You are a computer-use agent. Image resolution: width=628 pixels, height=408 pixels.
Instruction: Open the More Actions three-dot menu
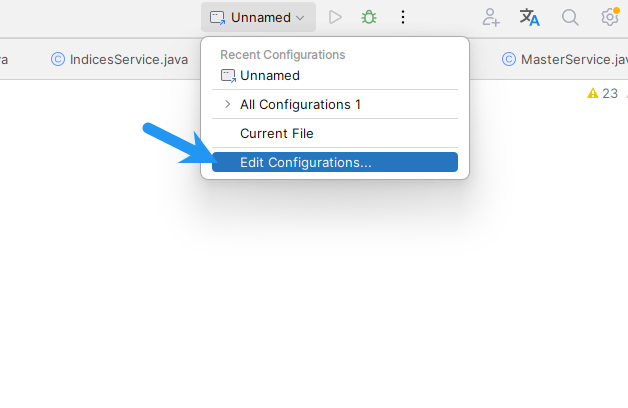403,17
